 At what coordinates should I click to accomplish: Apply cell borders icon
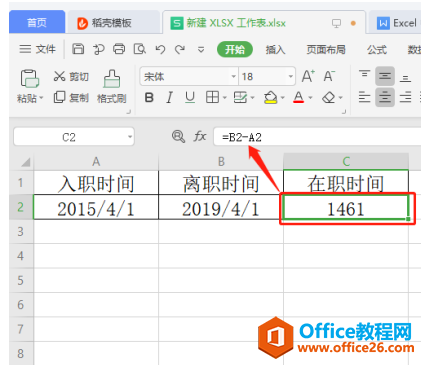tap(212, 97)
